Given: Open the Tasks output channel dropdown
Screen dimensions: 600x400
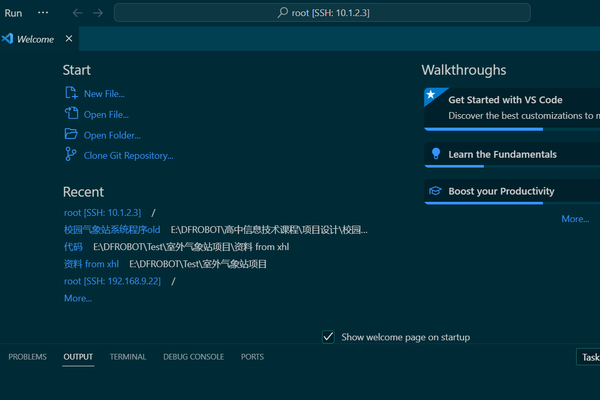Looking at the screenshot, I should coord(588,357).
